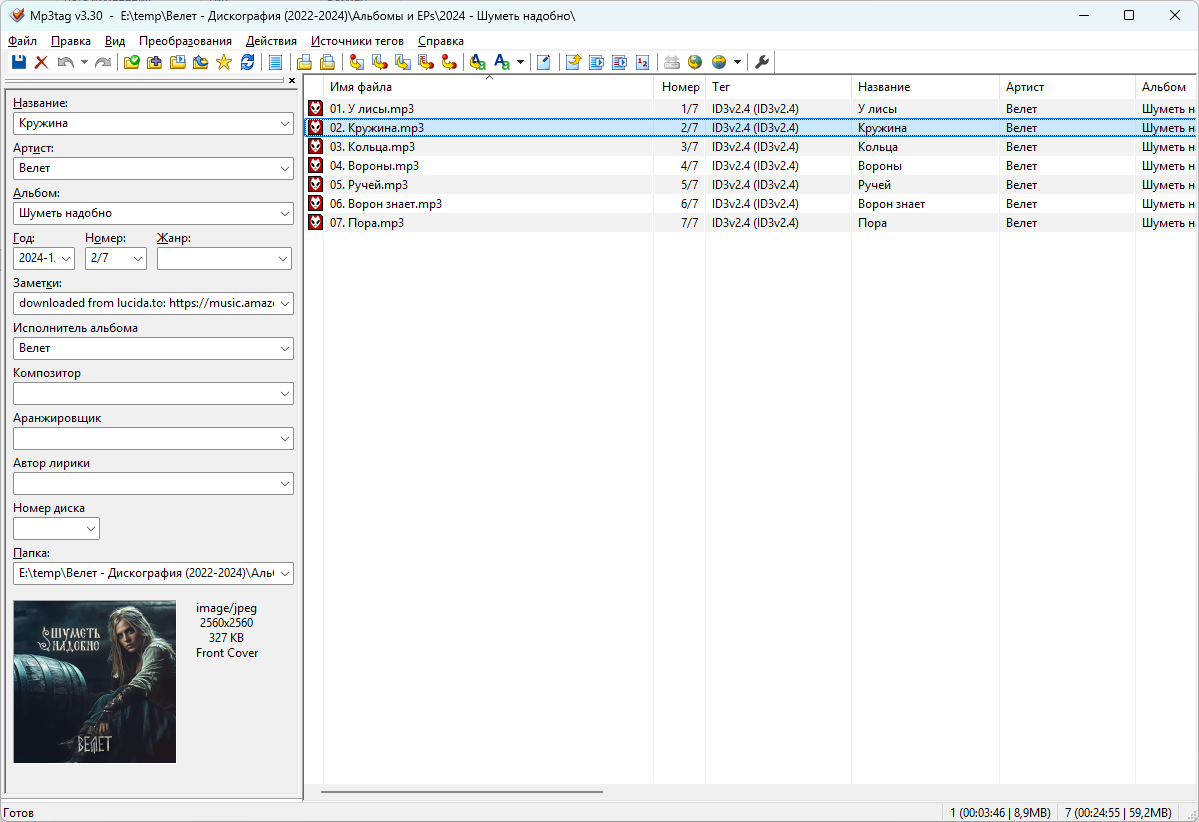Click the yellow star Favorites icon

pyautogui.click(x=223, y=63)
